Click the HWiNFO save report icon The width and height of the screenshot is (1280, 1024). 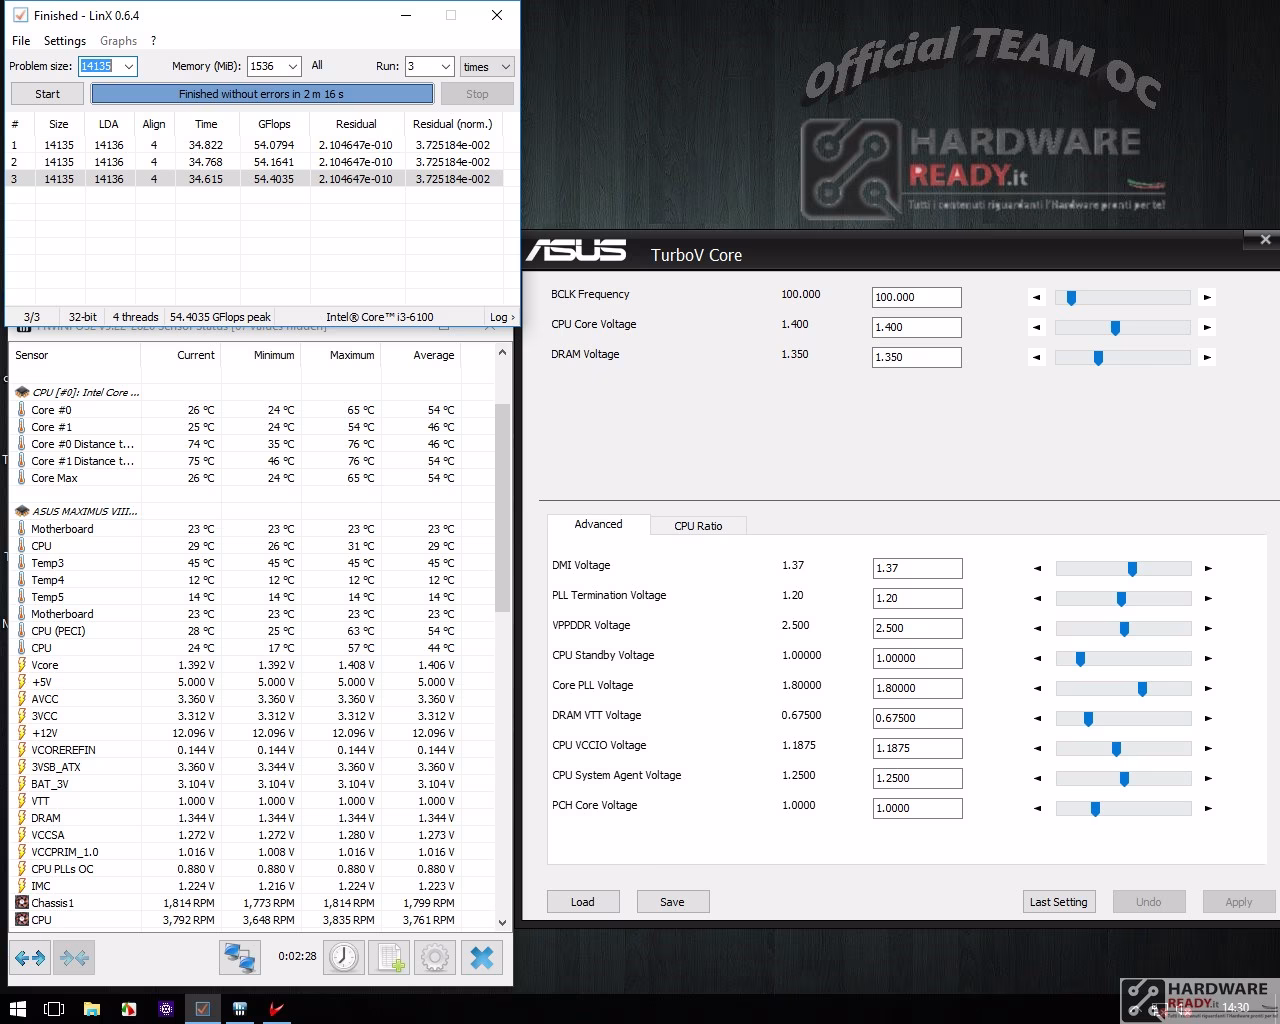pyautogui.click(x=389, y=957)
